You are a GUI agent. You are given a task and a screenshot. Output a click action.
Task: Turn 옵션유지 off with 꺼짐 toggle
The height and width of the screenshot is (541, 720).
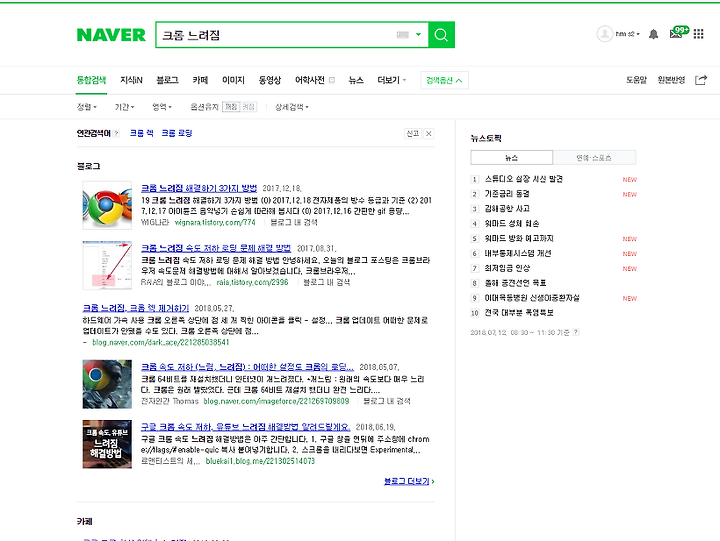pyautogui.click(x=231, y=107)
